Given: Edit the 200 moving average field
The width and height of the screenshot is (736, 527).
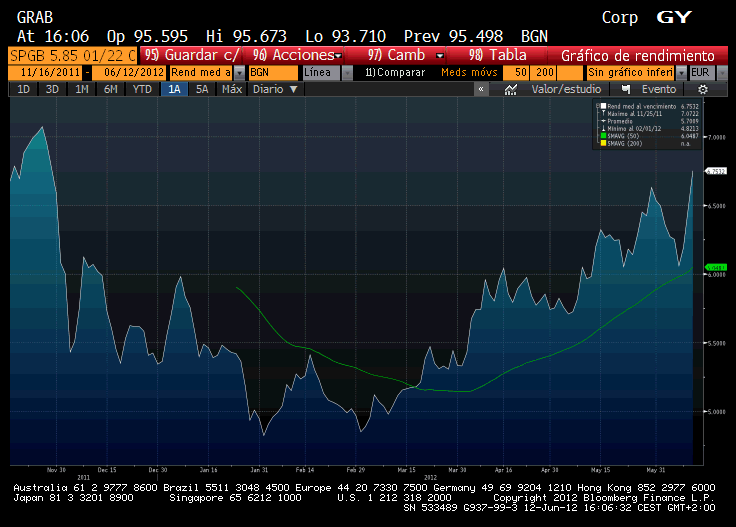Looking at the screenshot, I should (x=543, y=72).
